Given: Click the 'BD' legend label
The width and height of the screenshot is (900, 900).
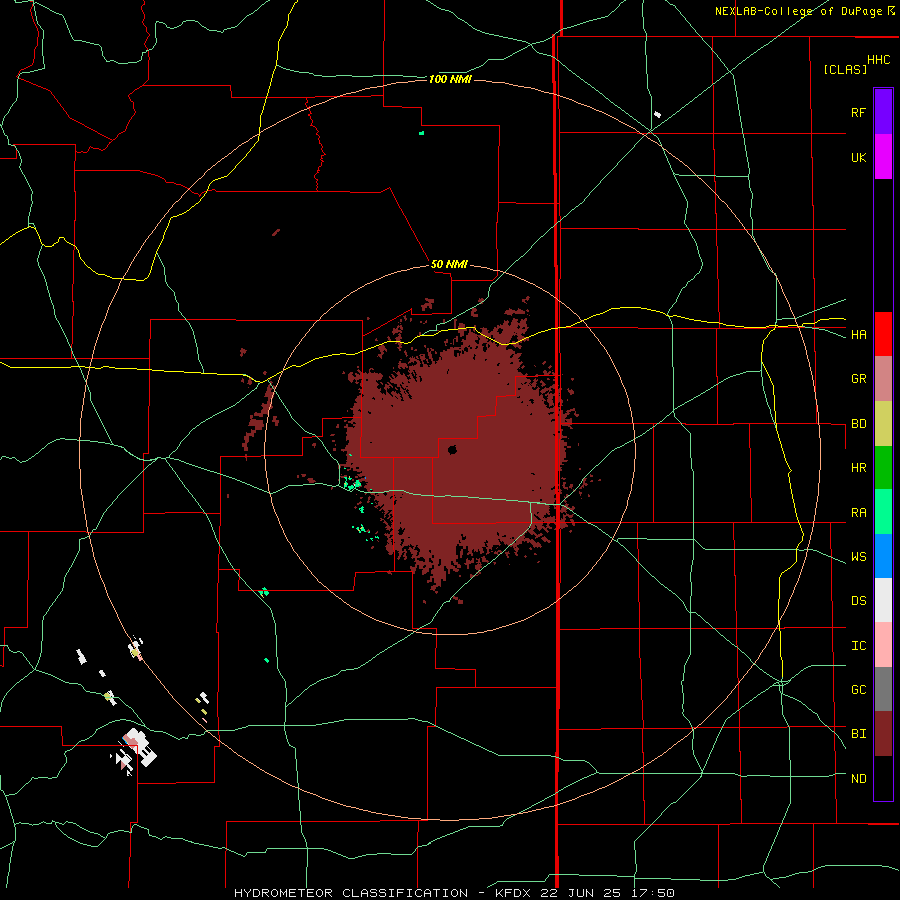Looking at the screenshot, I should tap(858, 424).
